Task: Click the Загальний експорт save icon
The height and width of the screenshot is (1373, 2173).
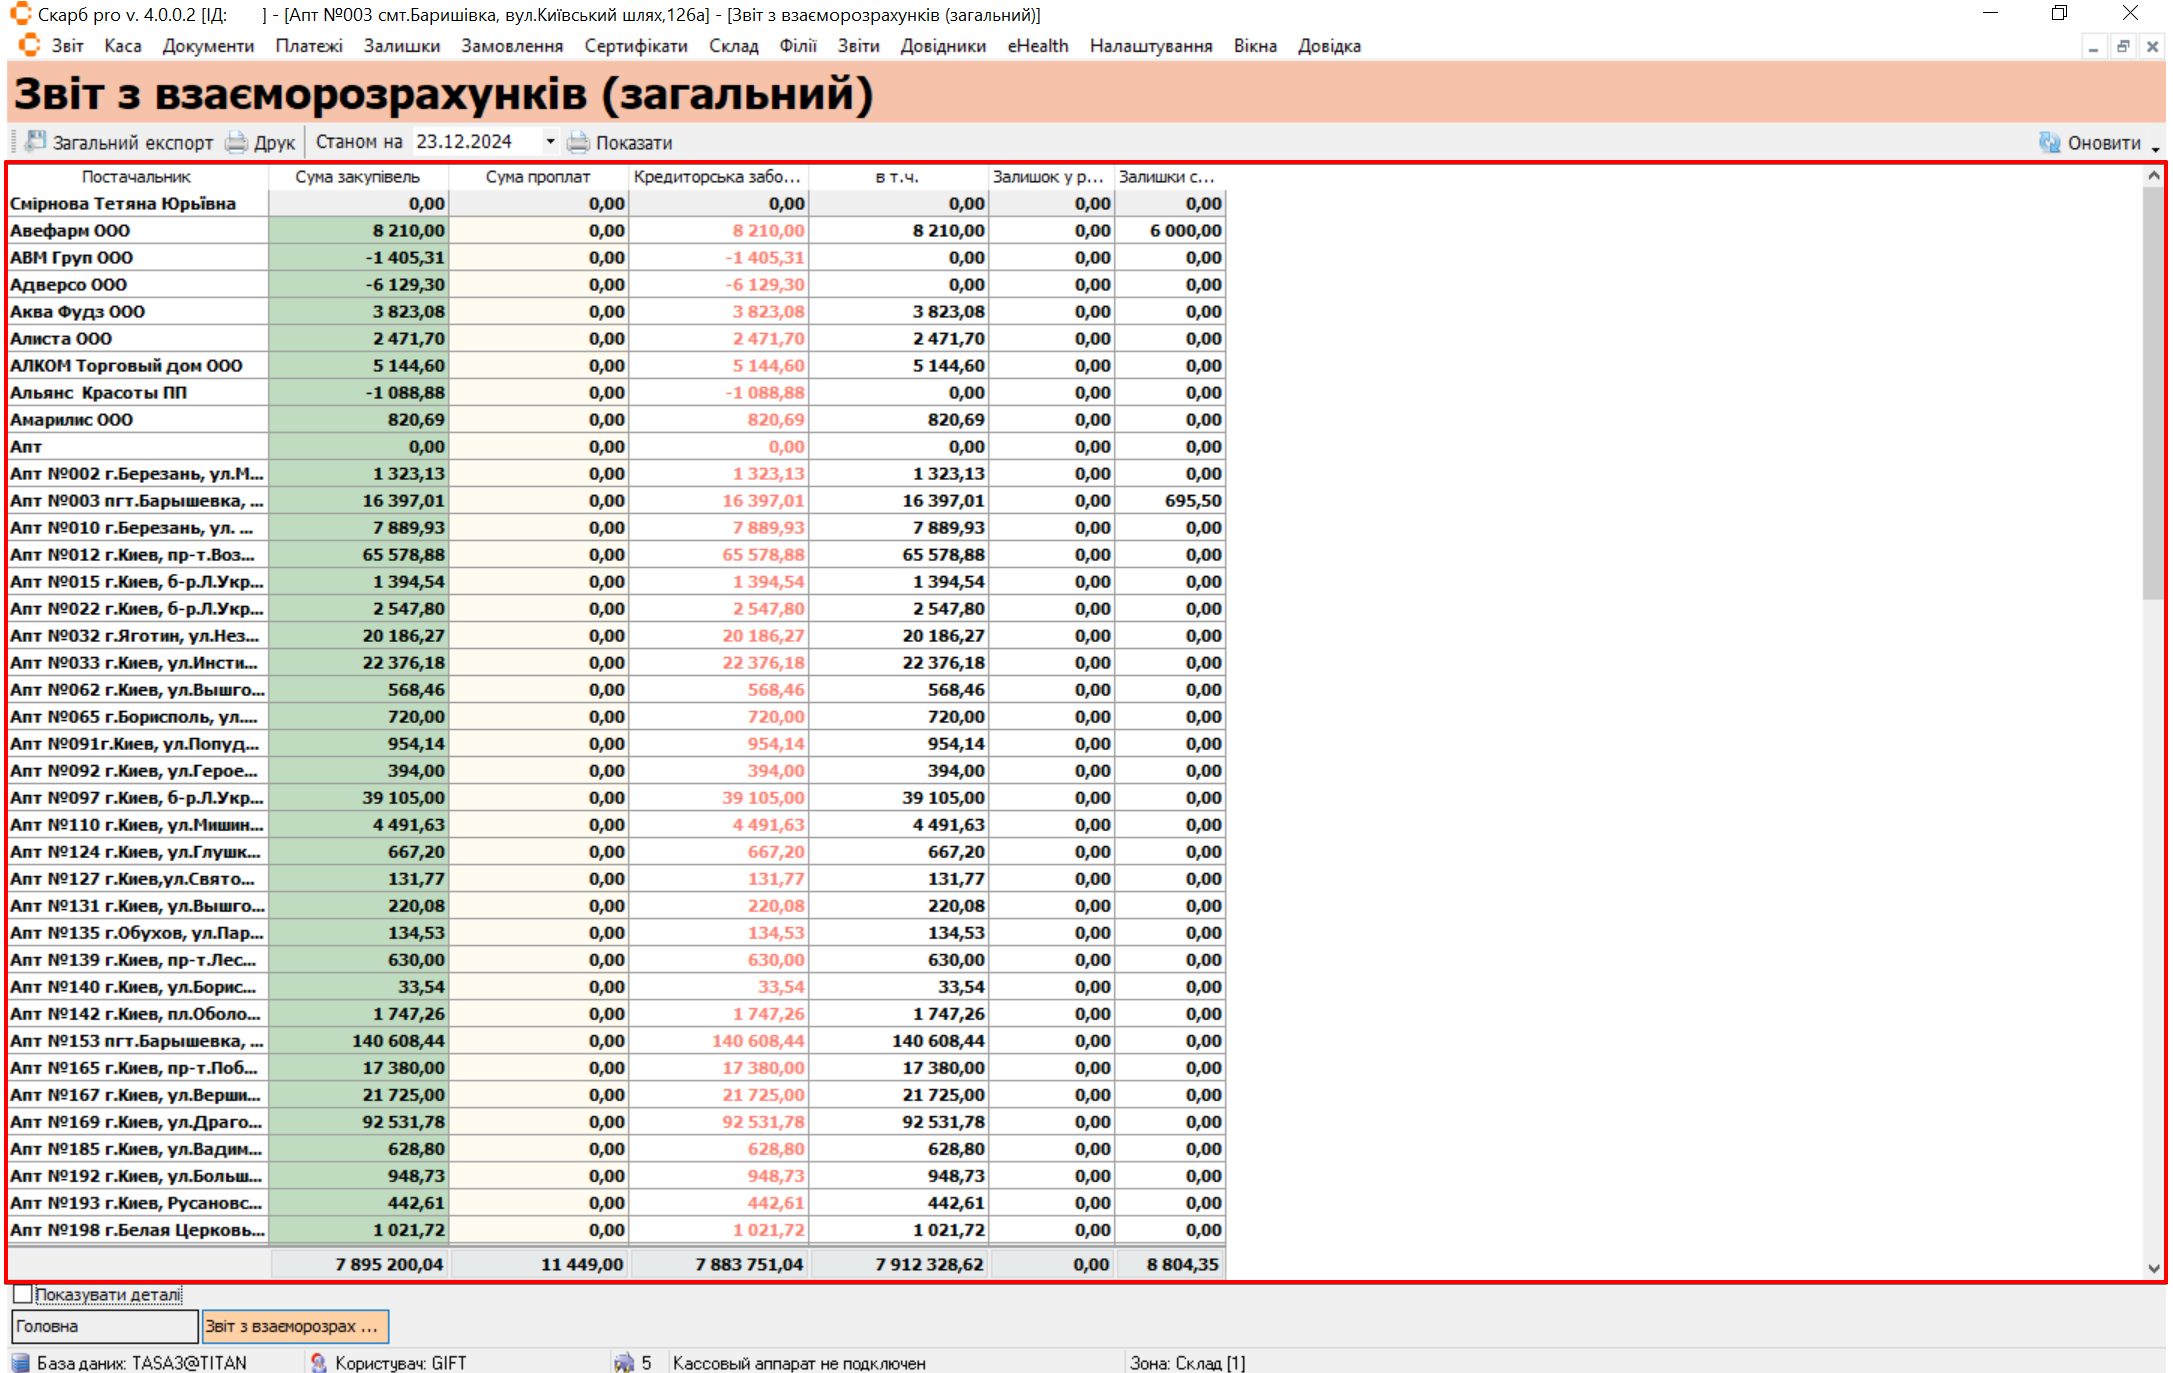Action: coord(36,142)
